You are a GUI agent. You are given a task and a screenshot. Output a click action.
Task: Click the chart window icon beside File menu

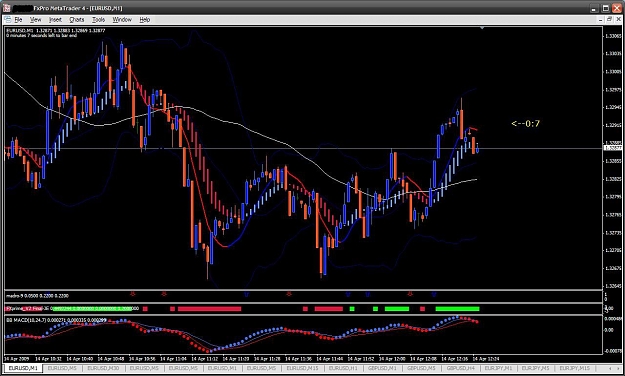coord(8,20)
